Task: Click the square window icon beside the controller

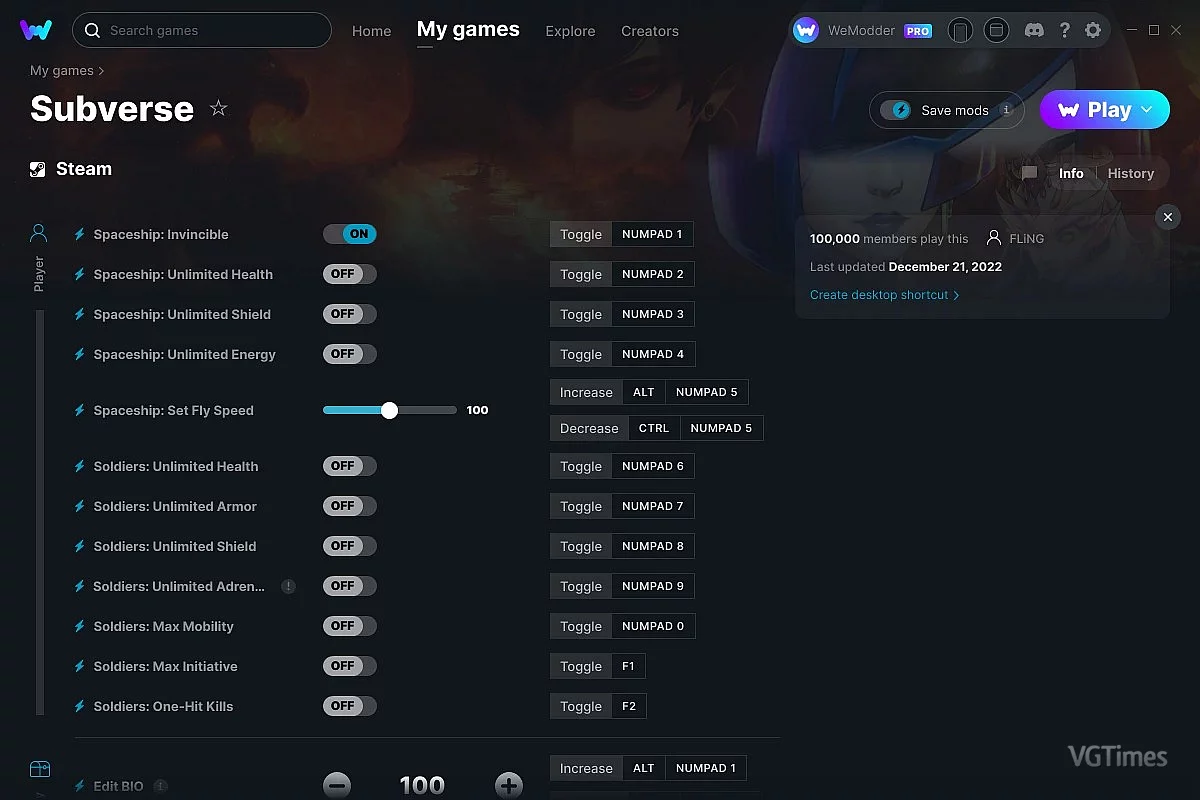Action: point(996,30)
